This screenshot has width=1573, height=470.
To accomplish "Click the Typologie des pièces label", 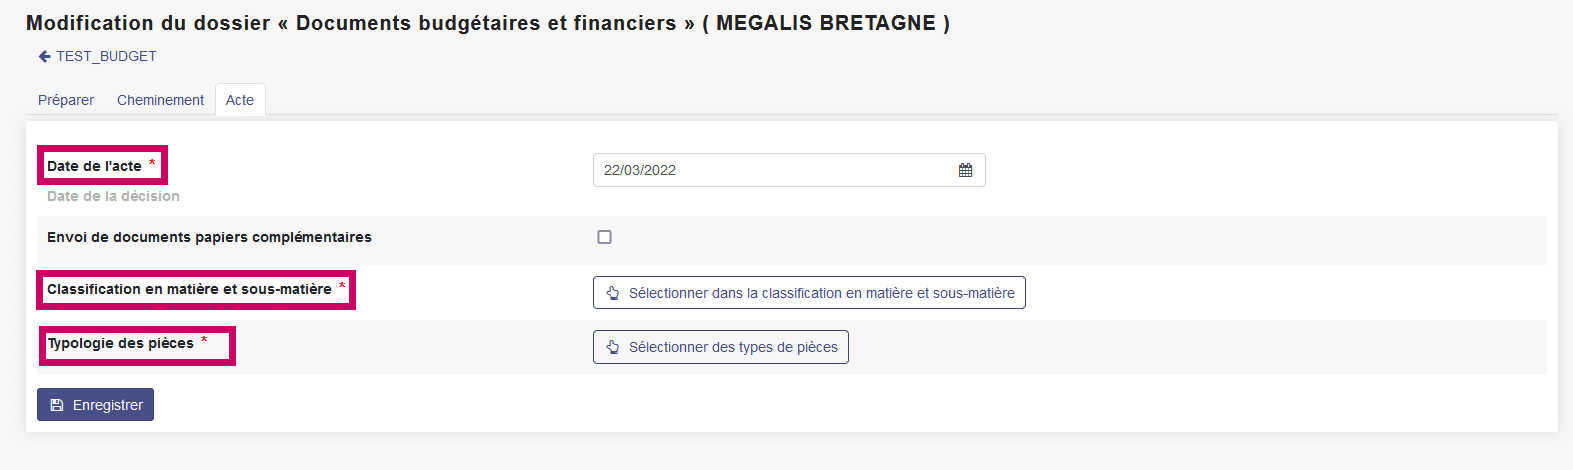I will click(x=121, y=343).
